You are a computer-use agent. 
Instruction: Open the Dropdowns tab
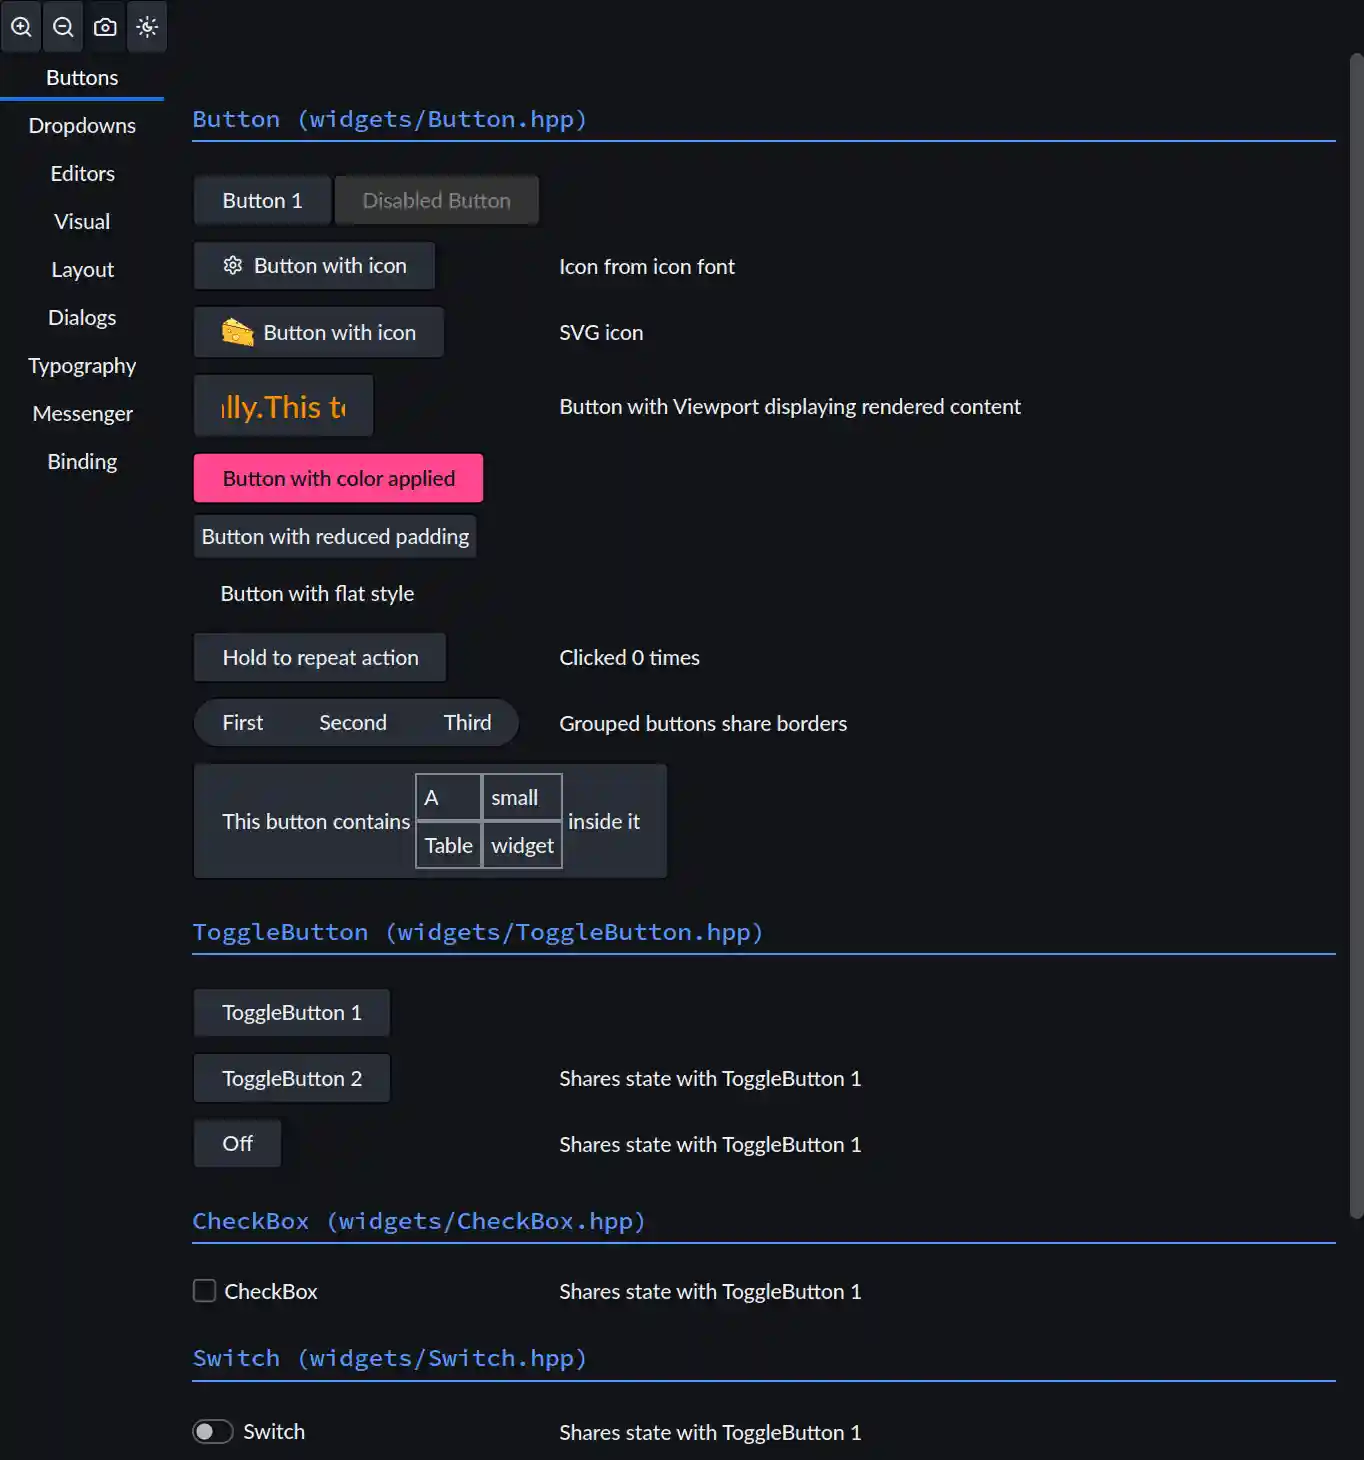point(82,126)
